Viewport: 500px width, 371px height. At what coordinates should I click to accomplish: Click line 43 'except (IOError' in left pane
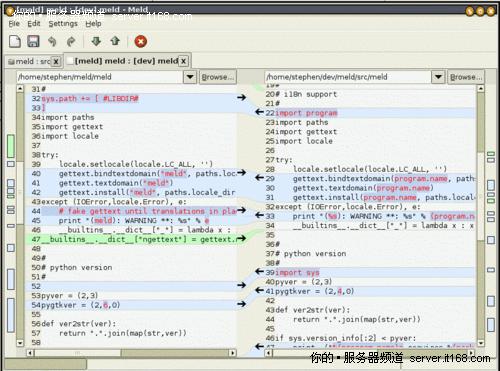click(114, 202)
